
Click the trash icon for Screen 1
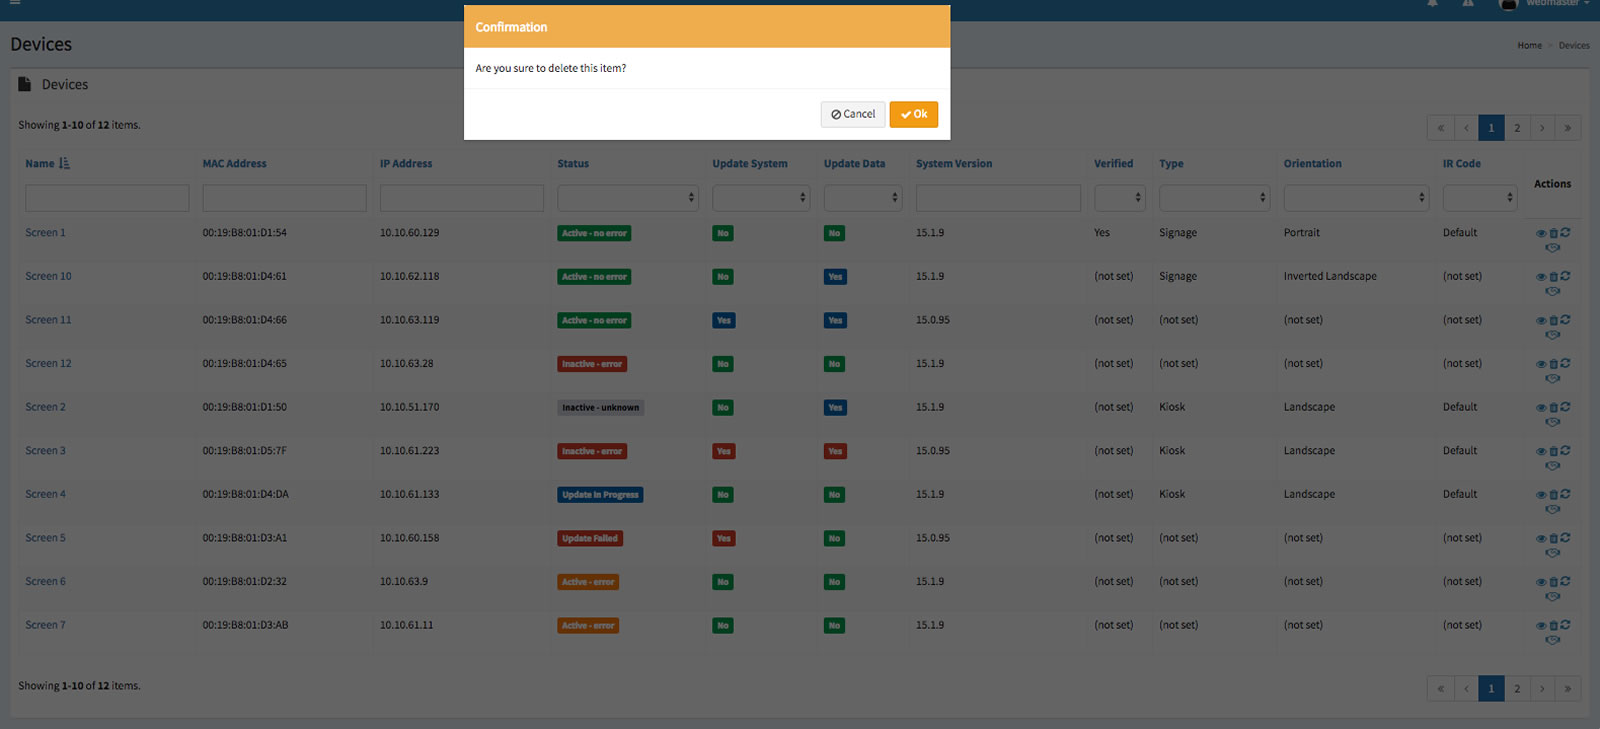pos(1553,233)
